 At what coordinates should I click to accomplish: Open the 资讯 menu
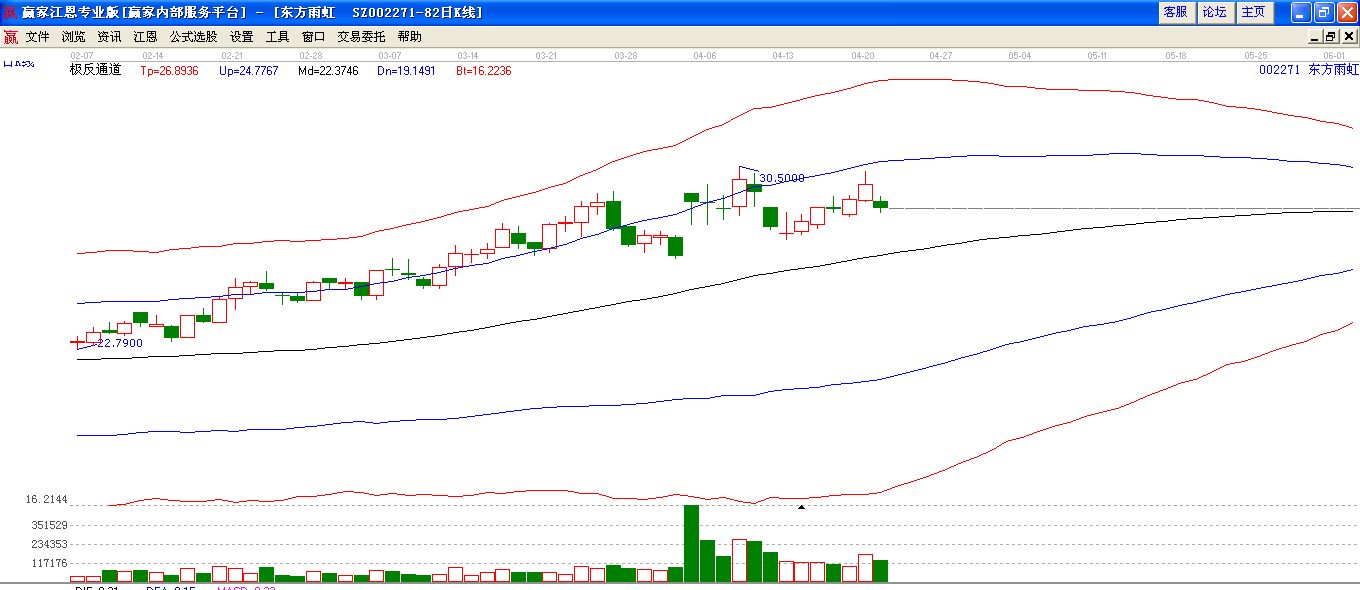coord(110,37)
